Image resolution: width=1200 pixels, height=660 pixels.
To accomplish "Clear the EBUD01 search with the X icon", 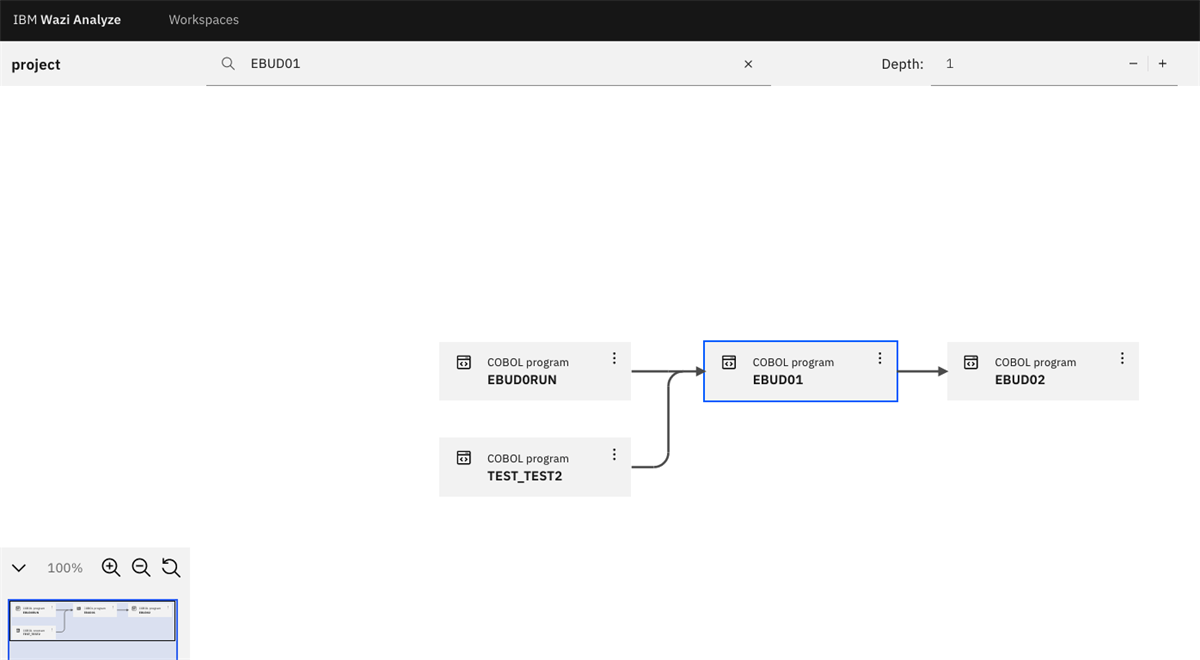I will [748, 63].
